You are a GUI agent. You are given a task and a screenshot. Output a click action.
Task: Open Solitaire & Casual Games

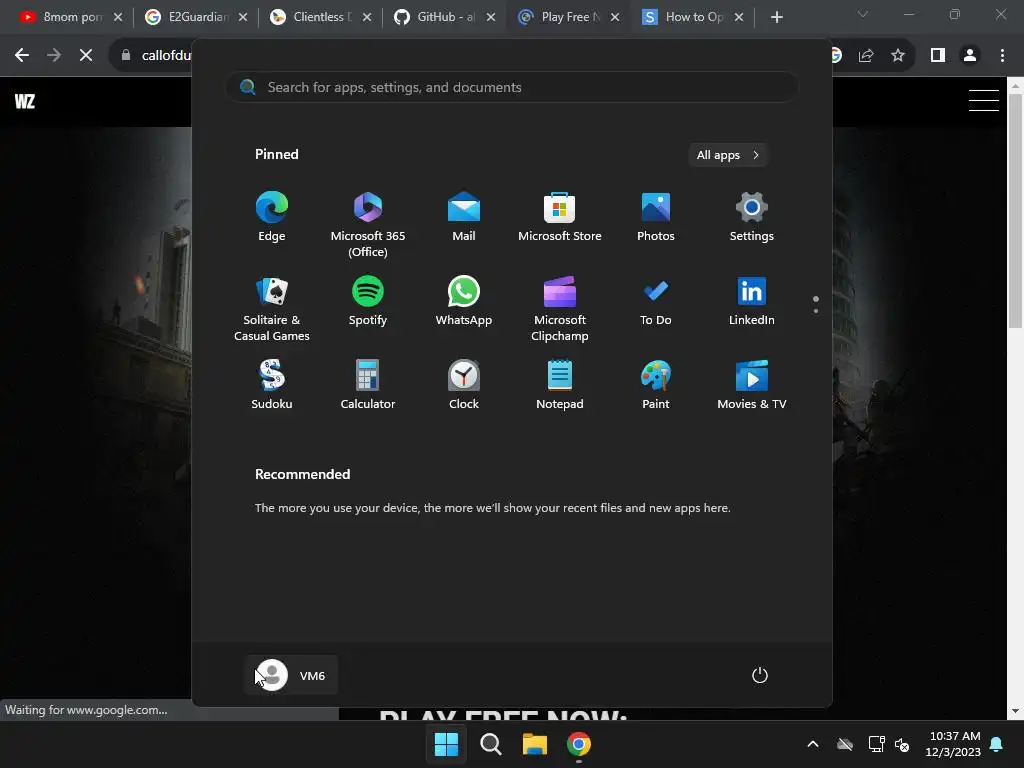pyautogui.click(x=272, y=309)
